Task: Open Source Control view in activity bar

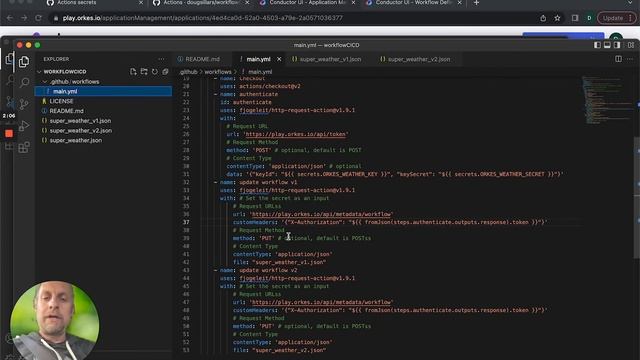Action: click(x=24, y=104)
